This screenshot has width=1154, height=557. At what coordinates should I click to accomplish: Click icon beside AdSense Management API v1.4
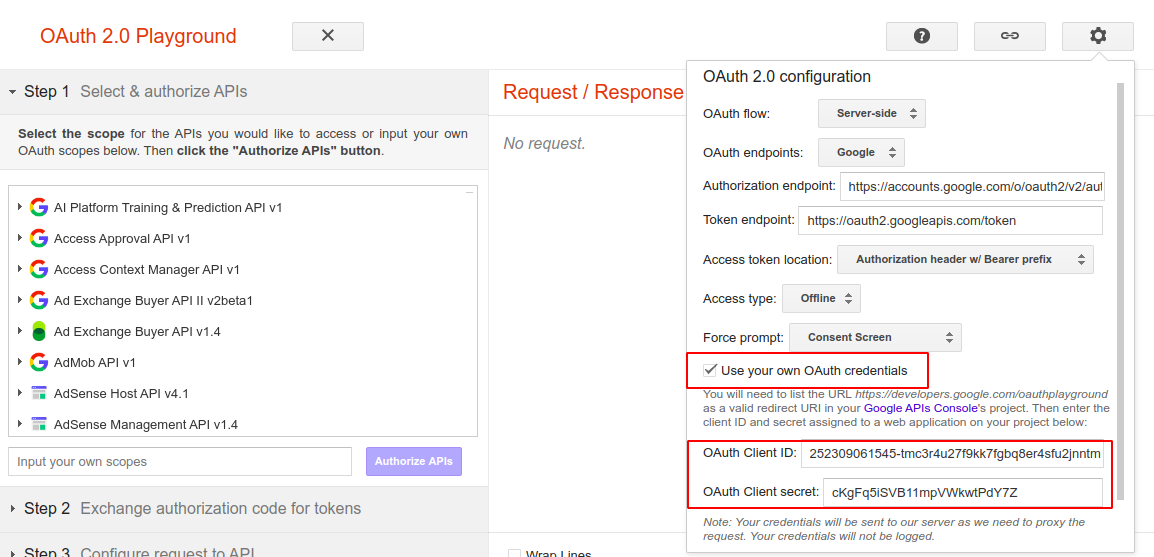pos(39,424)
